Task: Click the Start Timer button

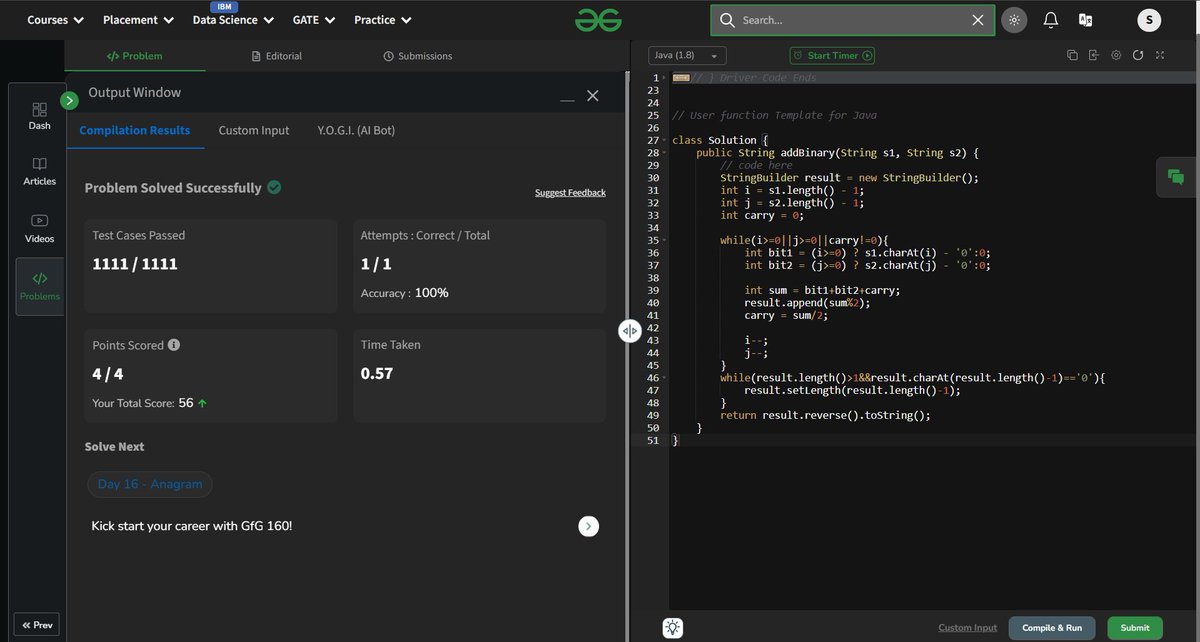Action: click(832, 56)
